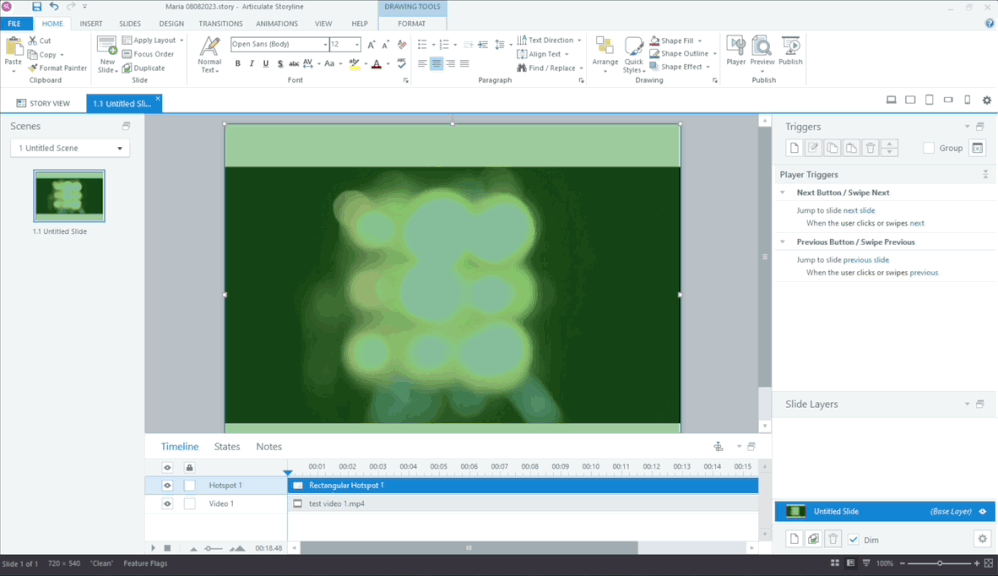Toggle visibility eye for Hotspot 1
The height and width of the screenshot is (576, 998).
tap(167, 485)
